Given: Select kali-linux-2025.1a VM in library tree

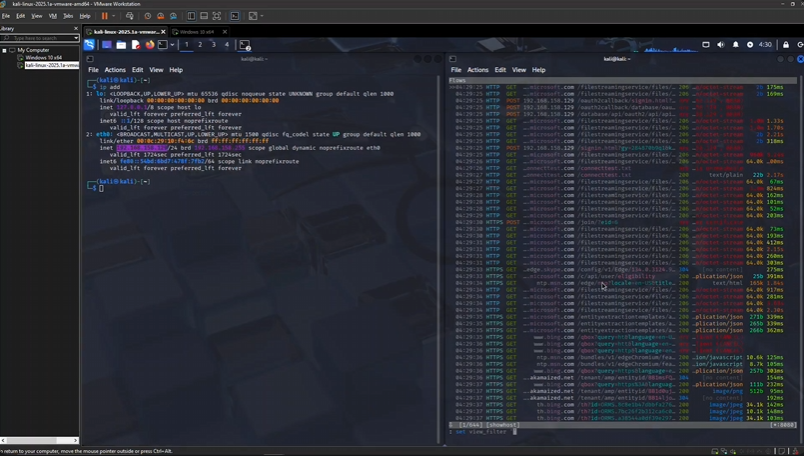Looking at the screenshot, I should tap(51, 65).
